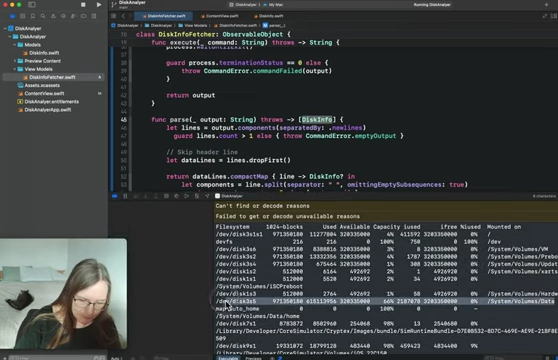Open the Bookmark navigator

point(33,16)
